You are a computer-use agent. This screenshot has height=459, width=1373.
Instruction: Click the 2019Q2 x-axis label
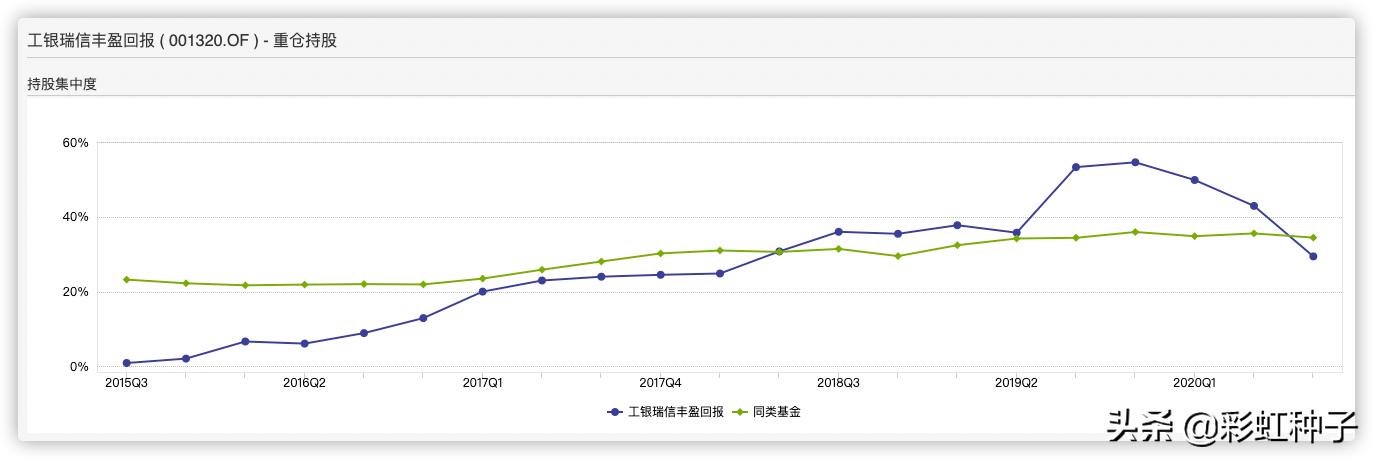1016,383
